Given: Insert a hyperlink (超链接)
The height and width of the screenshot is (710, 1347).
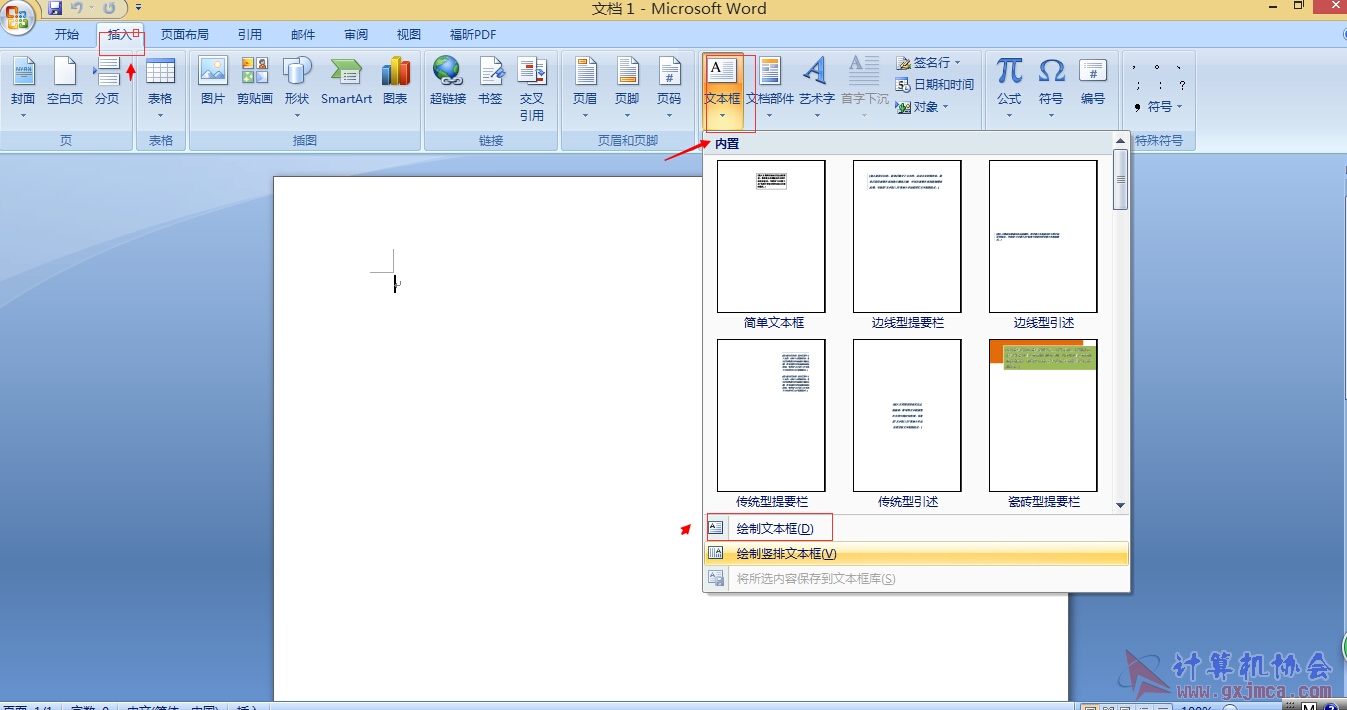Looking at the screenshot, I should point(448,82).
